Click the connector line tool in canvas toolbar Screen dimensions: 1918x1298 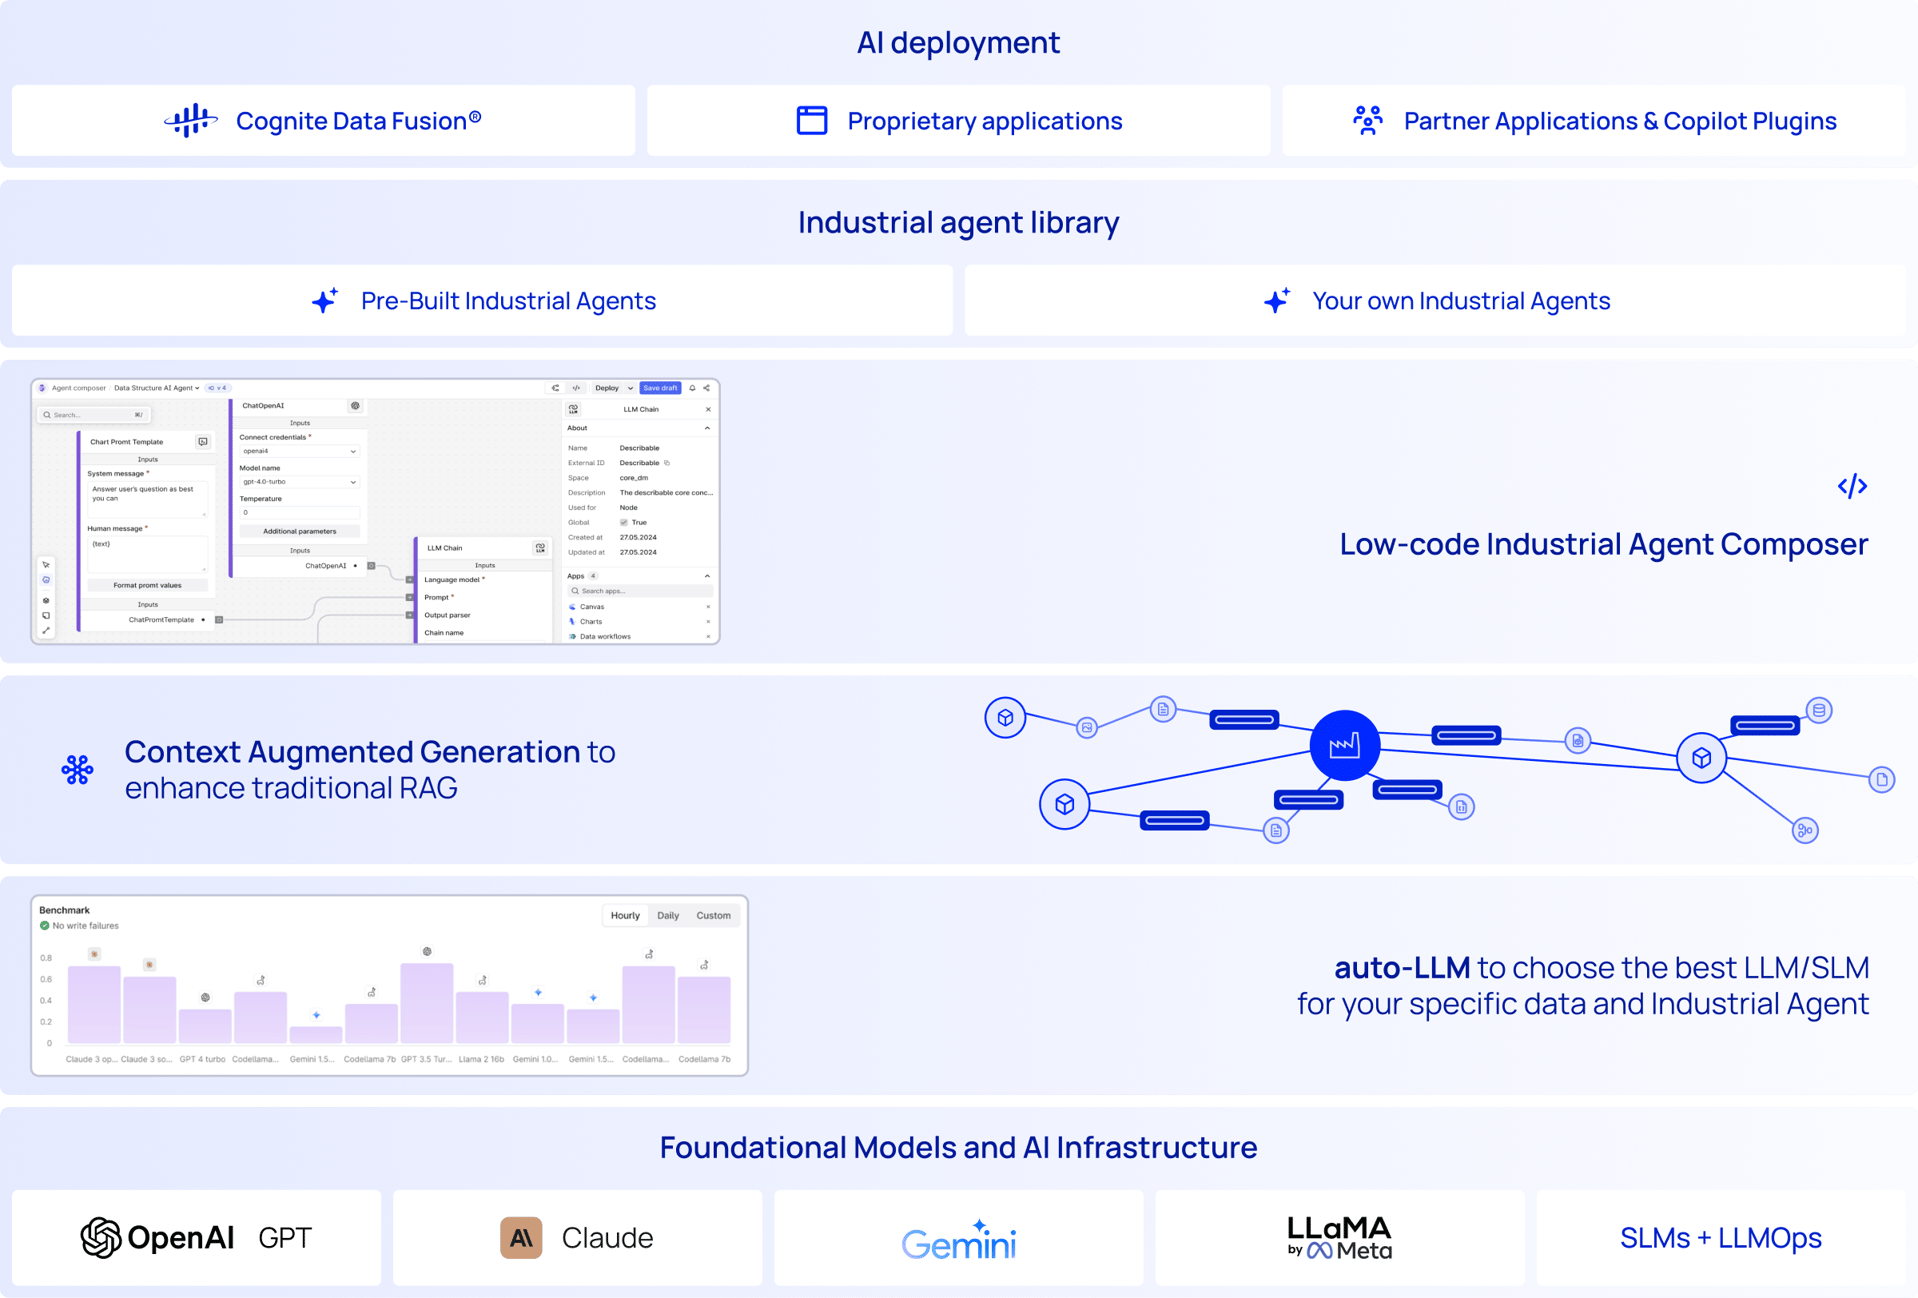click(x=46, y=630)
